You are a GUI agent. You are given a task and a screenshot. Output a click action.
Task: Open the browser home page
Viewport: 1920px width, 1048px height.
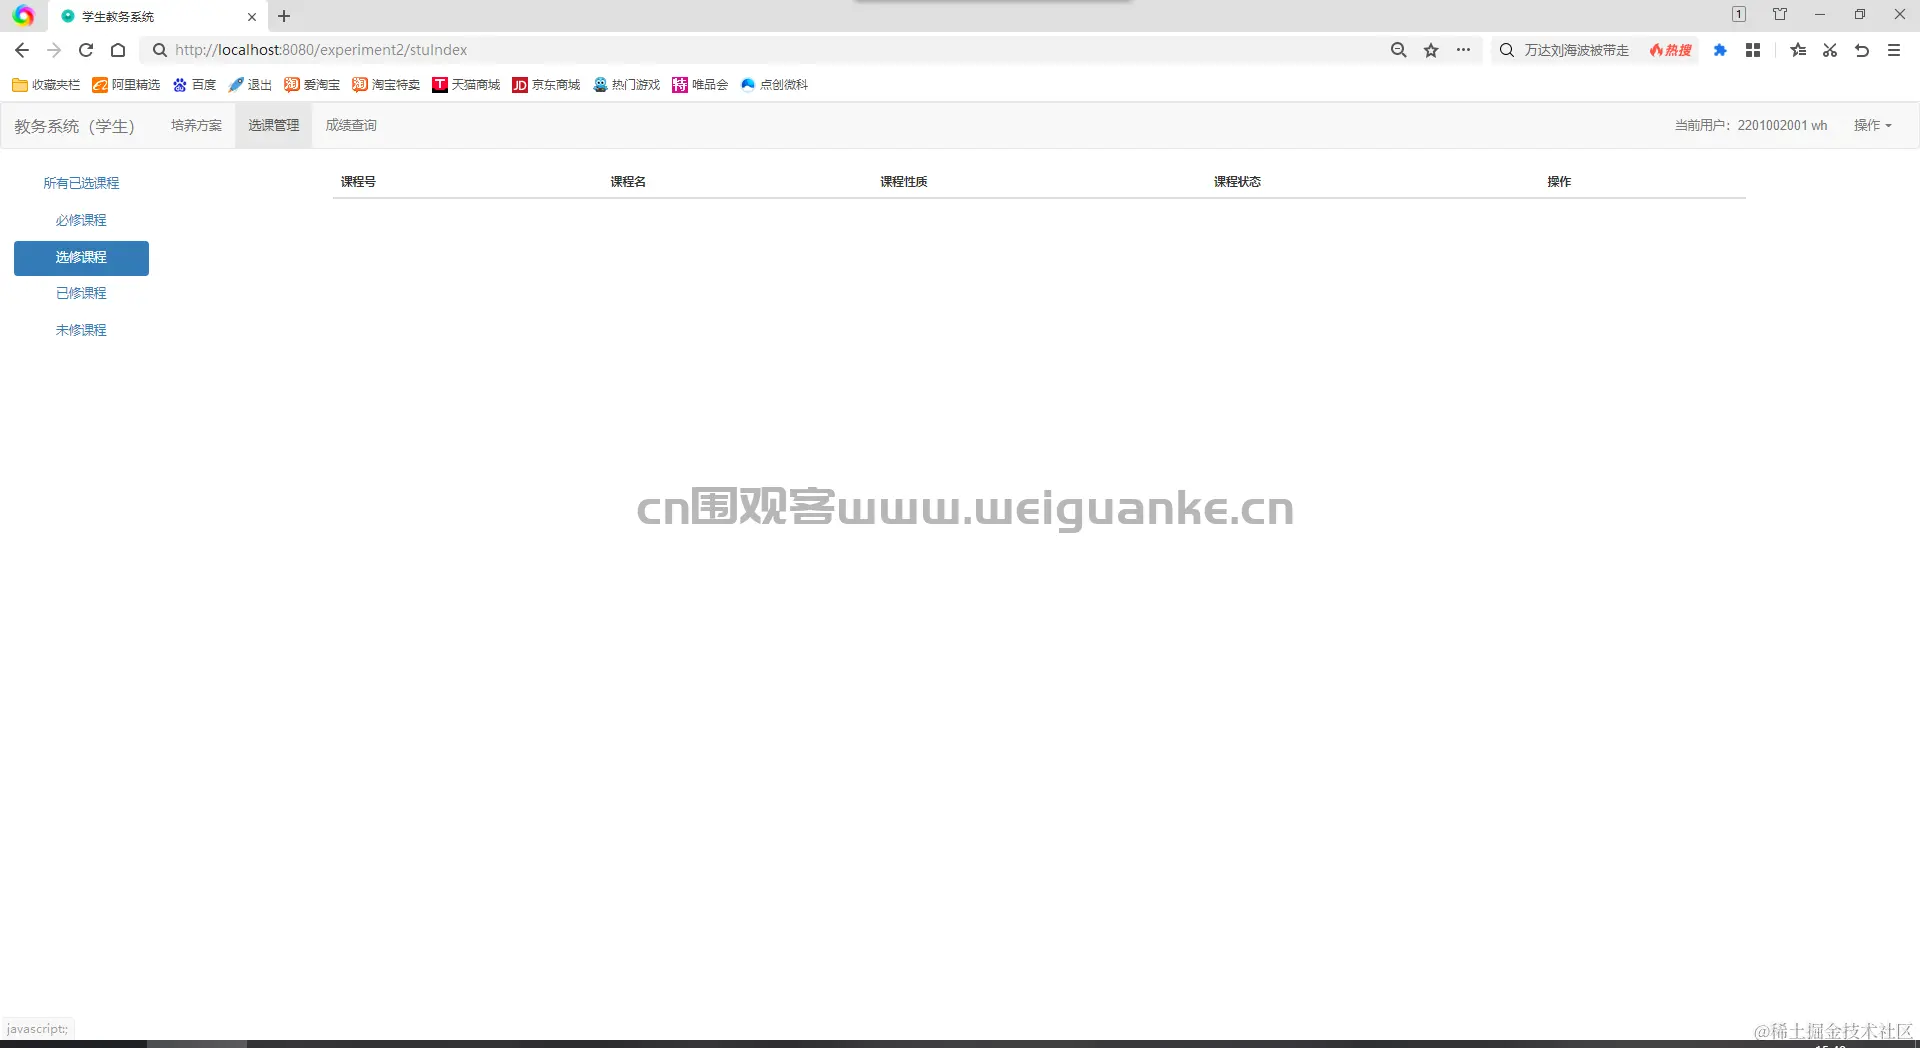click(118, 50)
